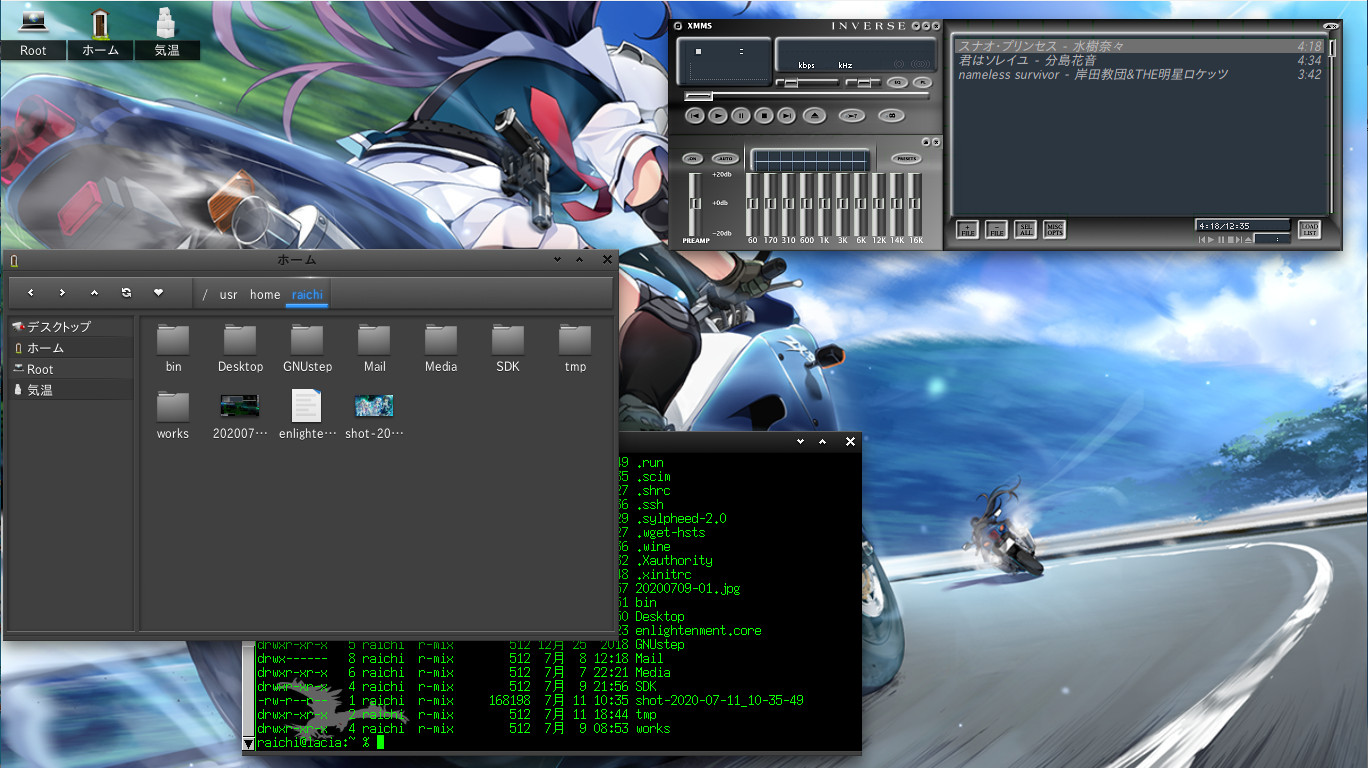Image resolution: width=1368 pixels, height=768 pixels.
Task: Click the XMMS balance slider
Action: point(862,82)
